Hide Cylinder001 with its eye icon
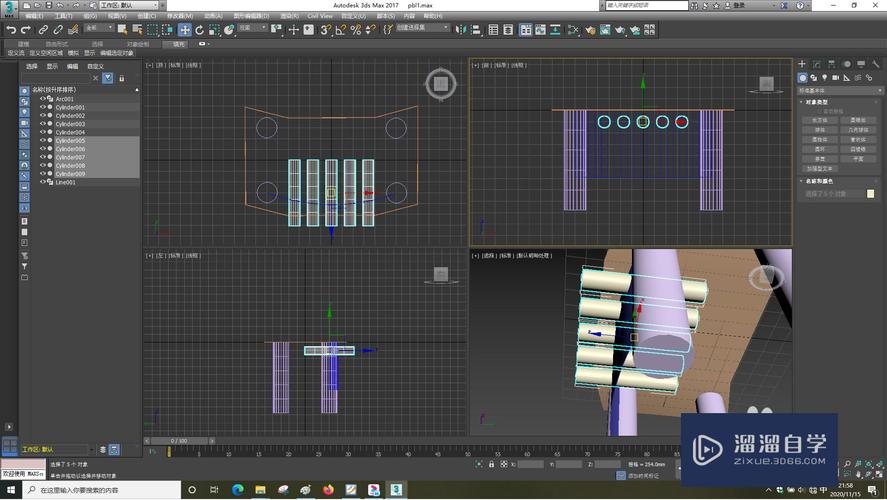 (42, 107)
